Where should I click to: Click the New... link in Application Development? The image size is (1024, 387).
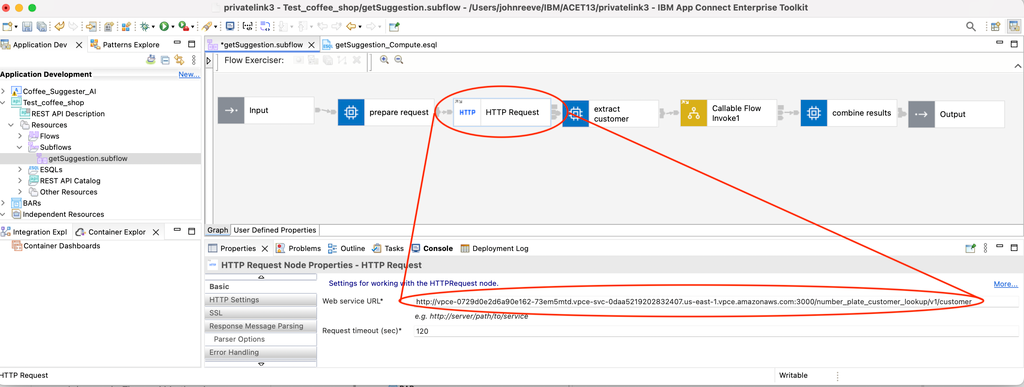(x=189, y=74)
